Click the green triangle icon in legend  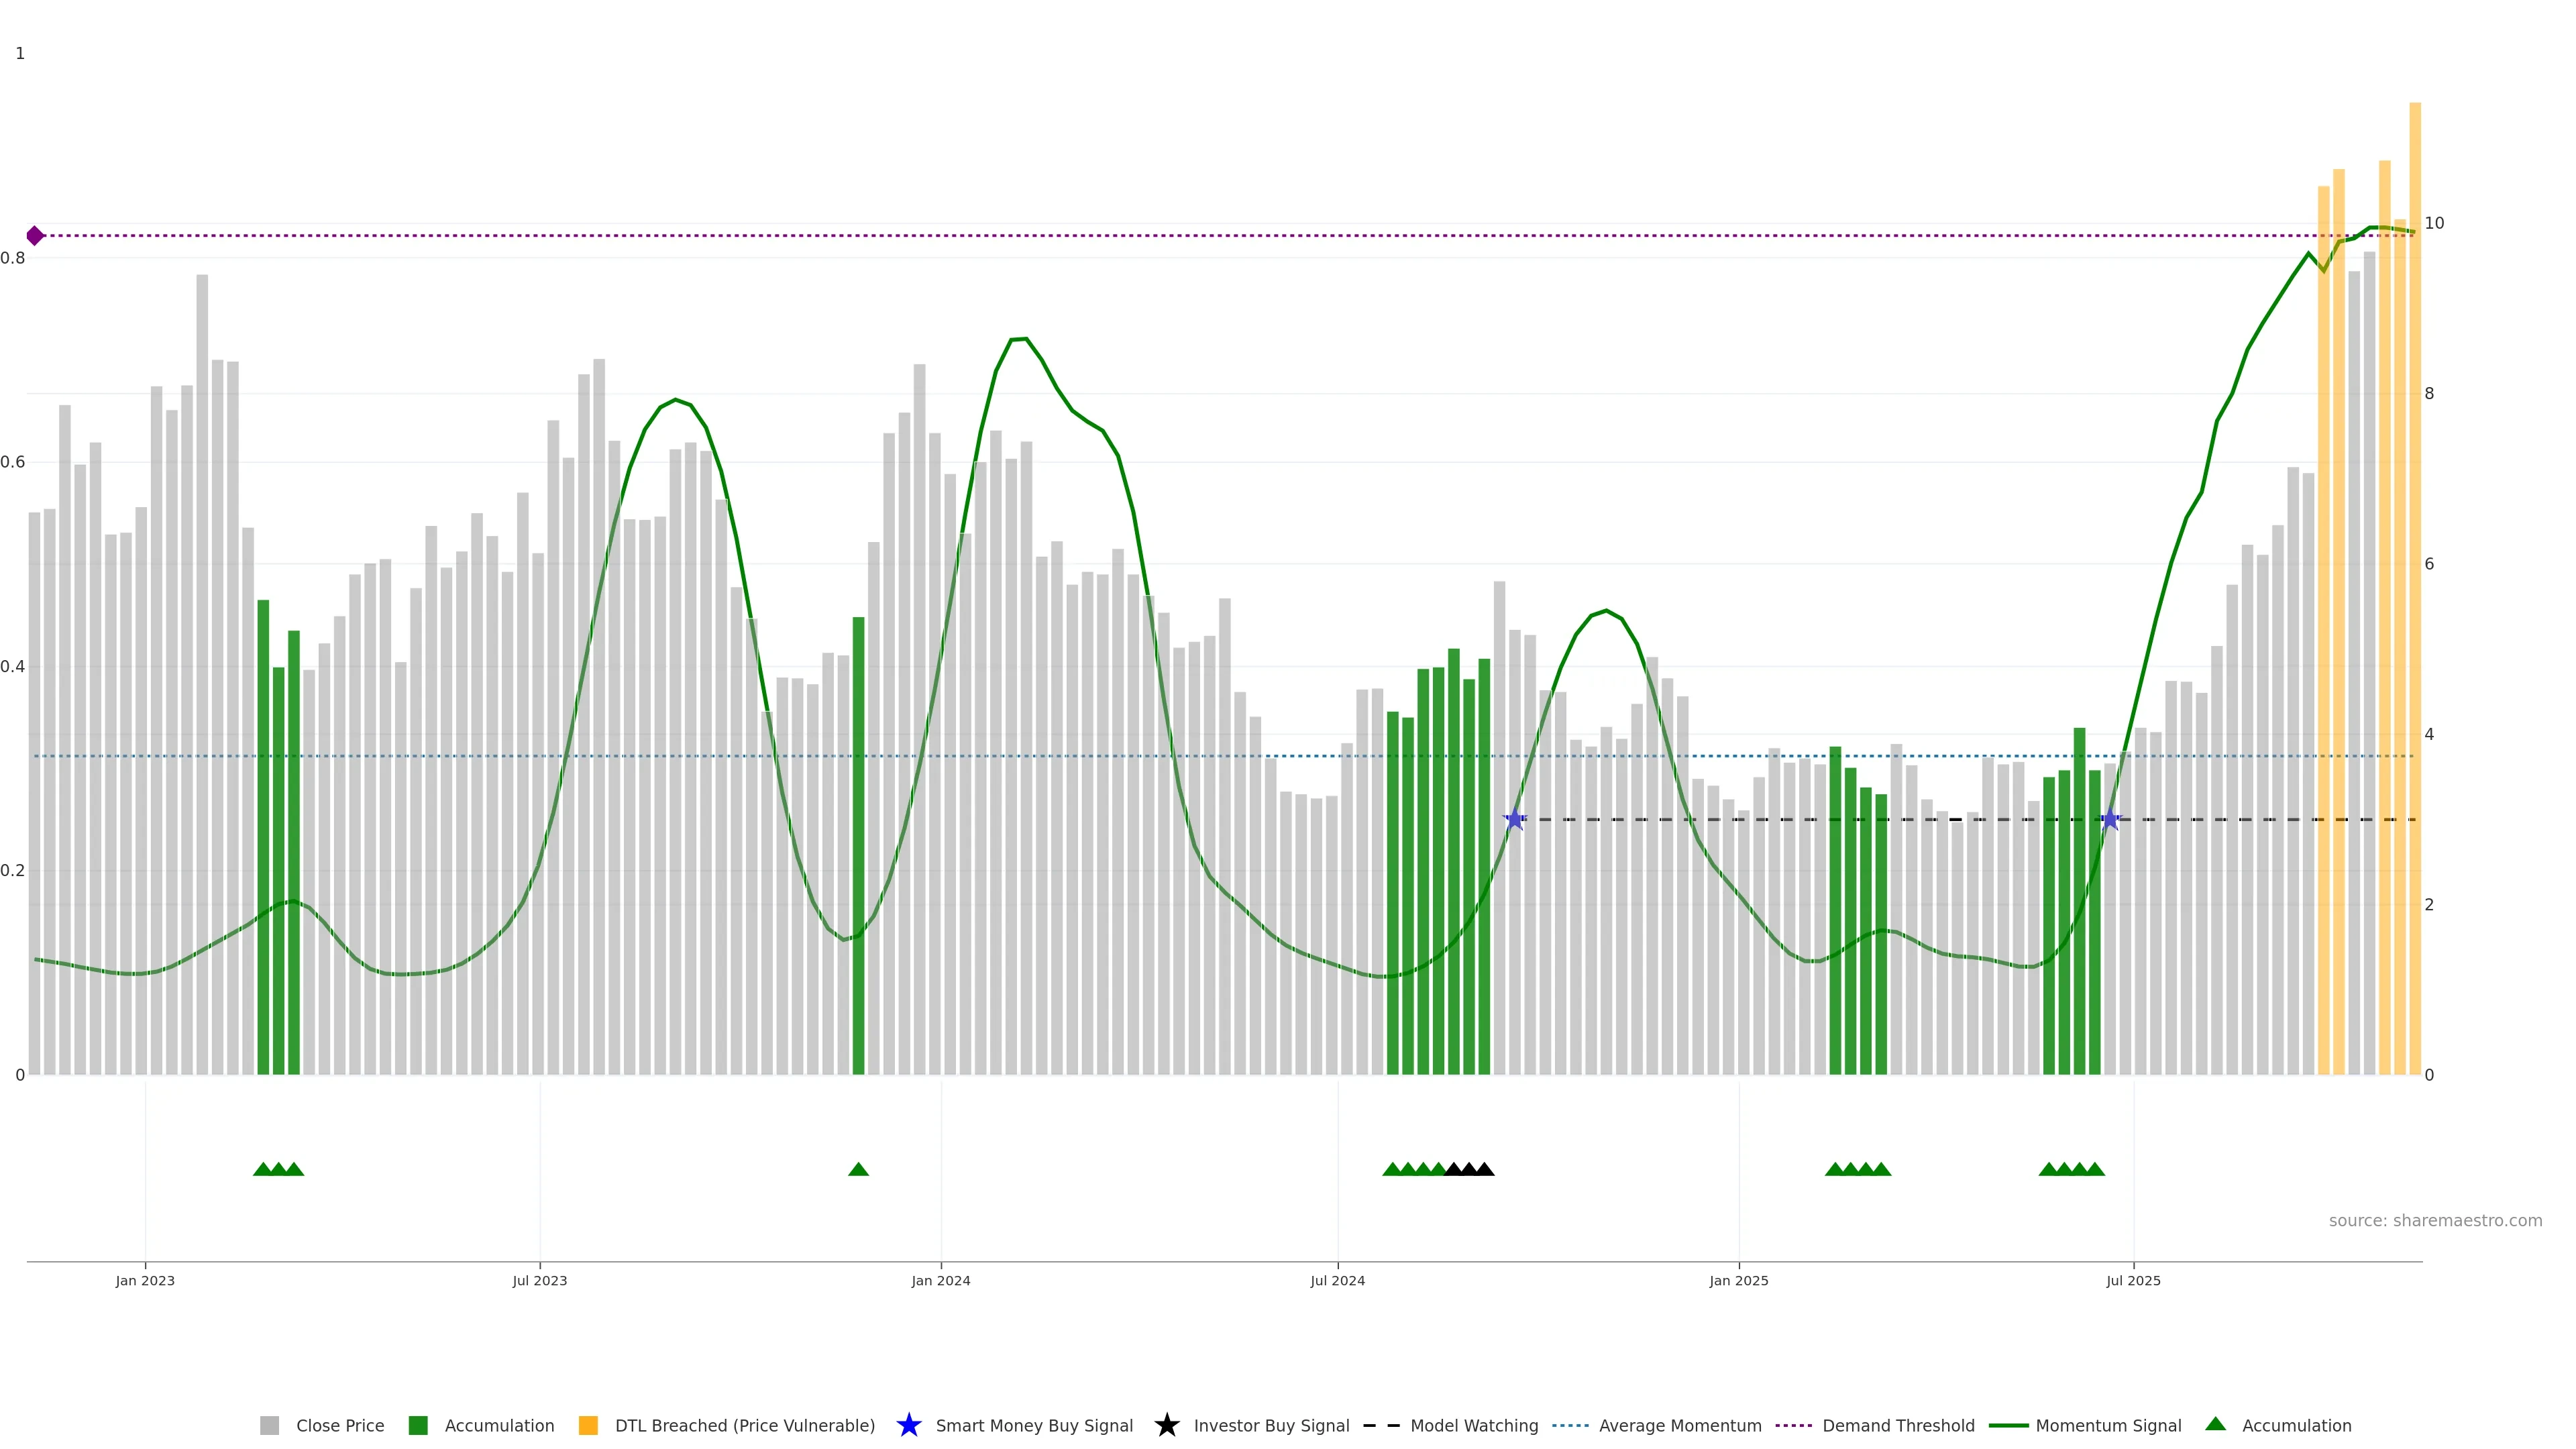[2215, 1424]
